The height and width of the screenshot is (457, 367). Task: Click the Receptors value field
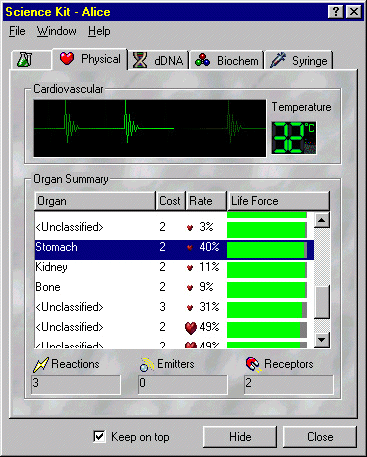coord(289,385)
